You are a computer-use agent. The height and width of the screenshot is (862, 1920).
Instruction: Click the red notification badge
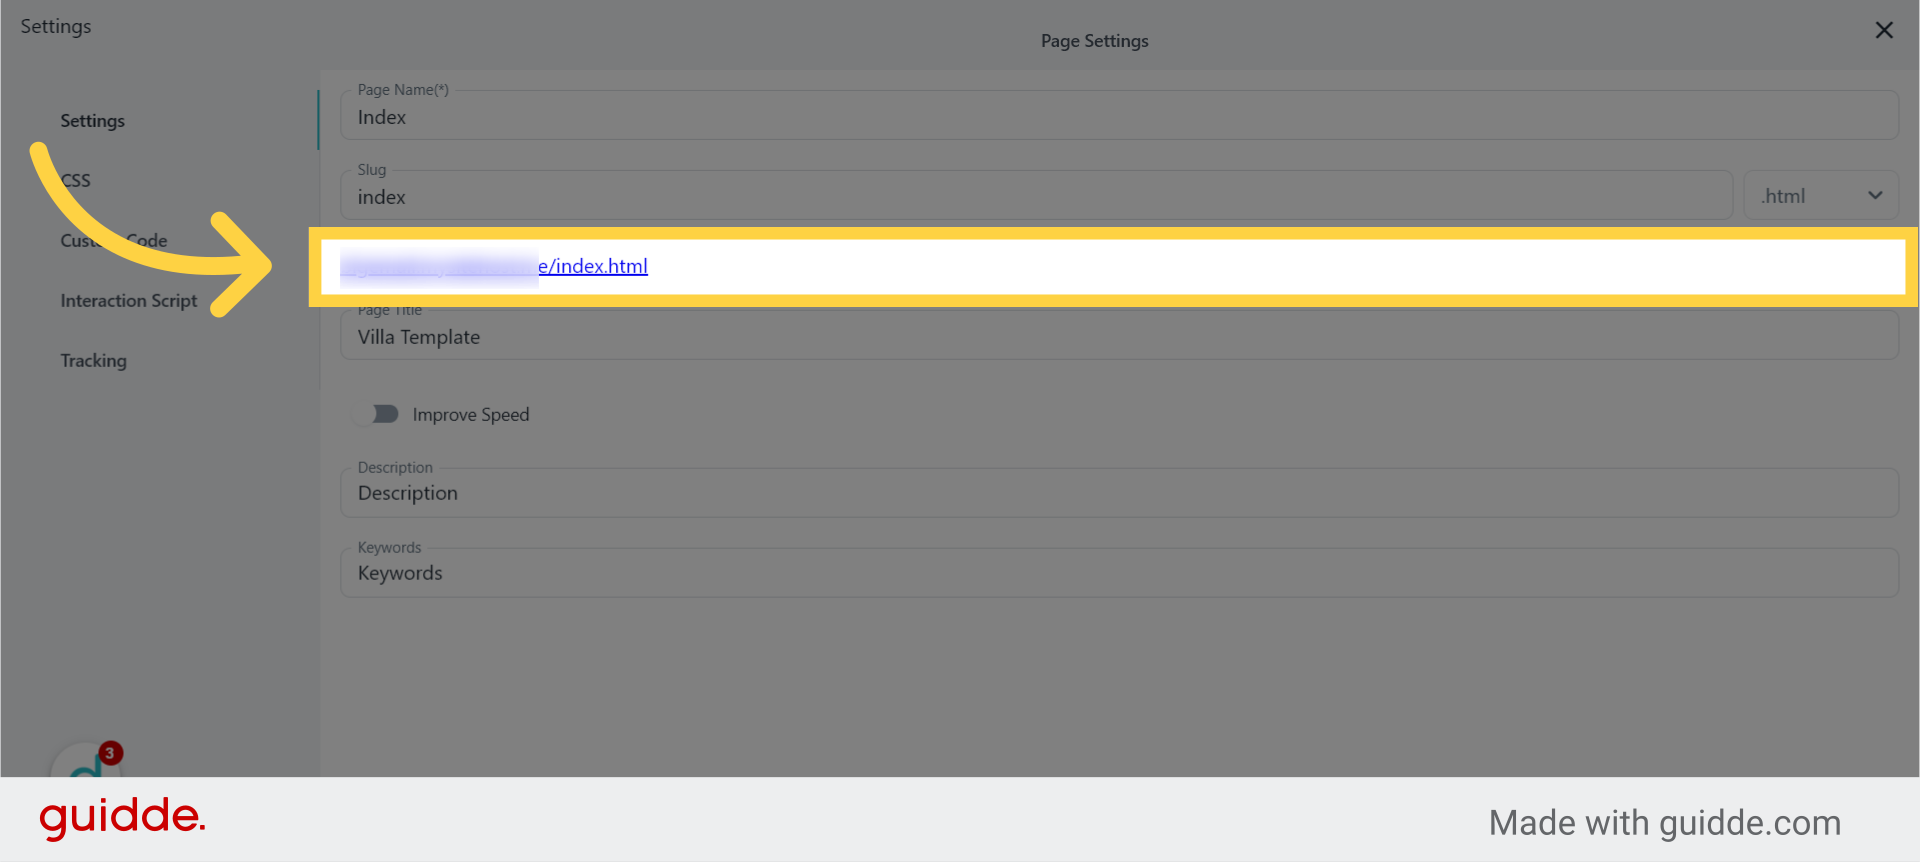click(x=110, y=752)
